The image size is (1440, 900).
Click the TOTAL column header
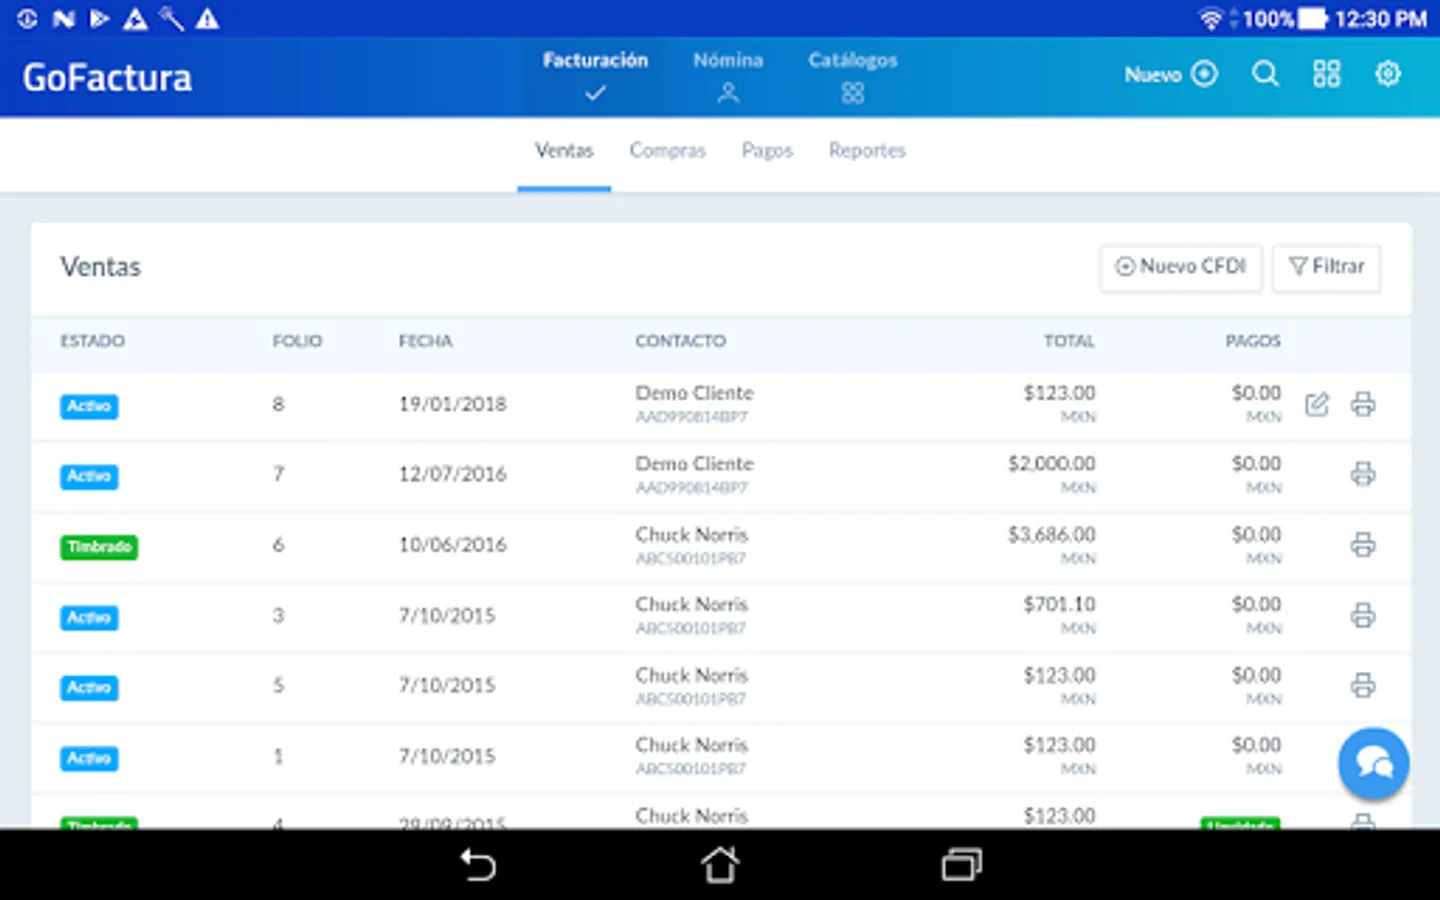[1069, 341]
